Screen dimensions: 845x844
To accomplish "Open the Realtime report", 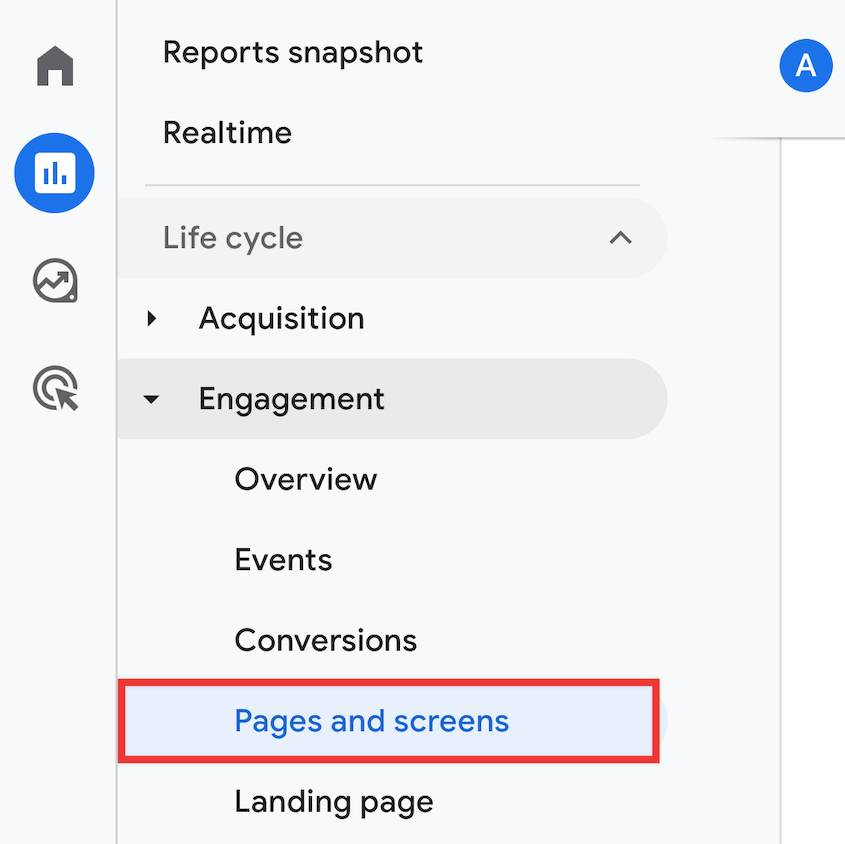I will [x=227, y=133].
